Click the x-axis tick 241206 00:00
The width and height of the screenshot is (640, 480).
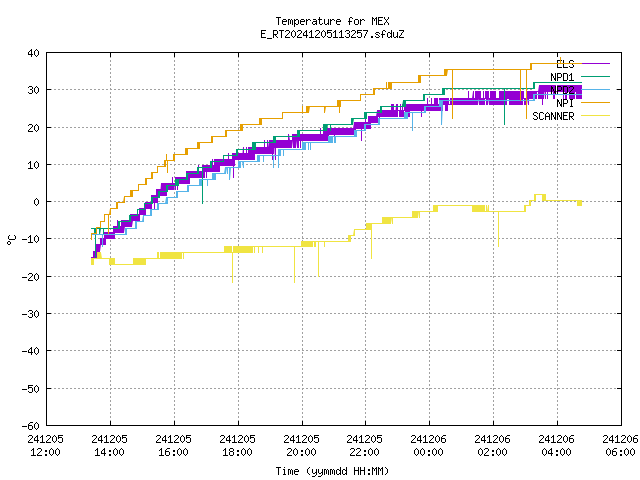click(429, 445)
